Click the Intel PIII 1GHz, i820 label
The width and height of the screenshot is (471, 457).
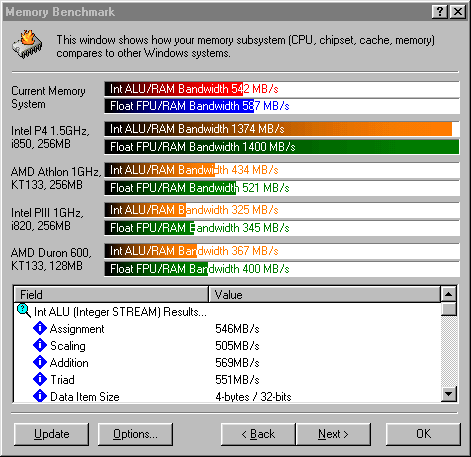click(47, 219)
